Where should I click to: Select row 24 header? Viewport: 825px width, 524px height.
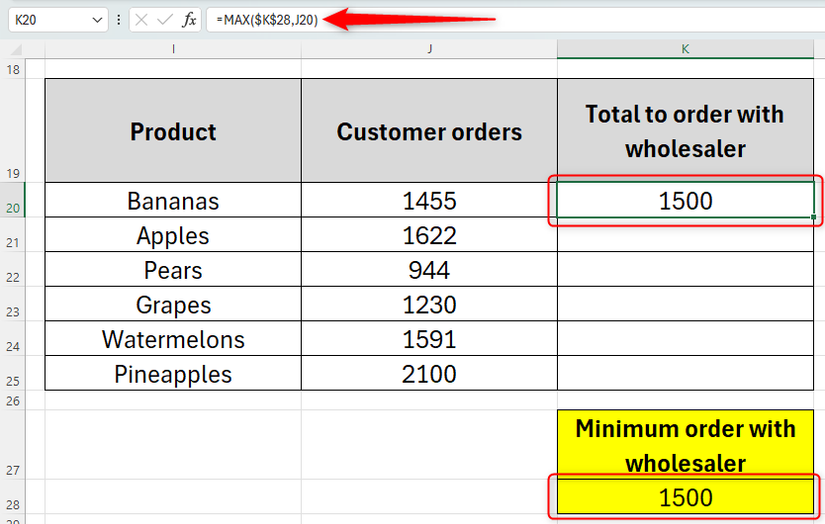pyautogui.click(x=13, y=339)
